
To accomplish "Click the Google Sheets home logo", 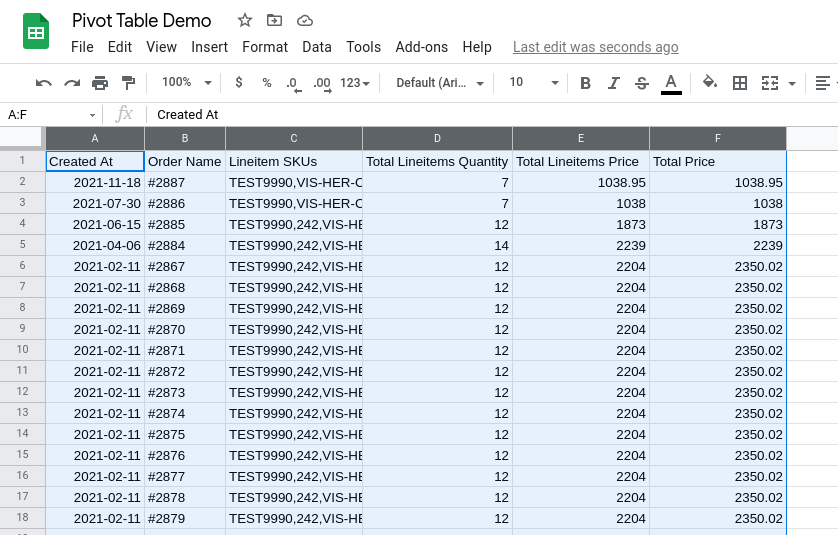I will click(x=37, y=32).
